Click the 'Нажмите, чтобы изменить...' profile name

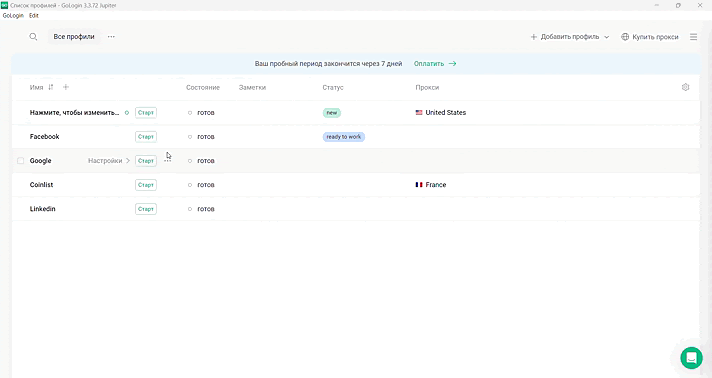click(74, 113)
